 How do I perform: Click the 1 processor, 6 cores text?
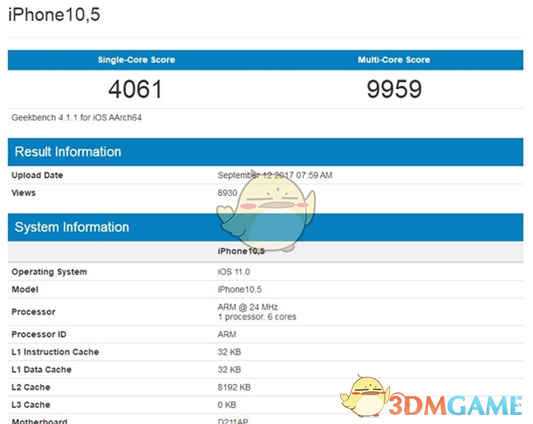[x=257, y=317]
